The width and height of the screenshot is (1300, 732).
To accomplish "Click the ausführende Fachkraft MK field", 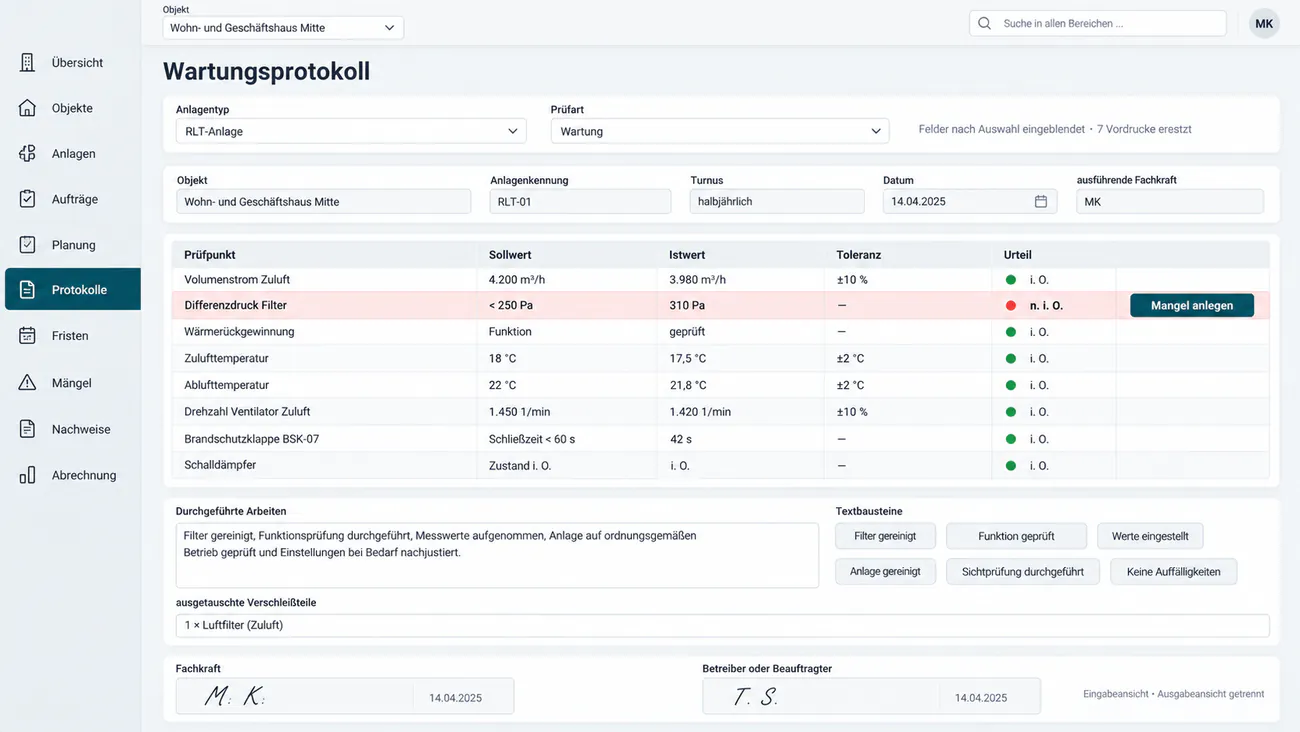I will pyautogui.click(x=1170, y=201).
